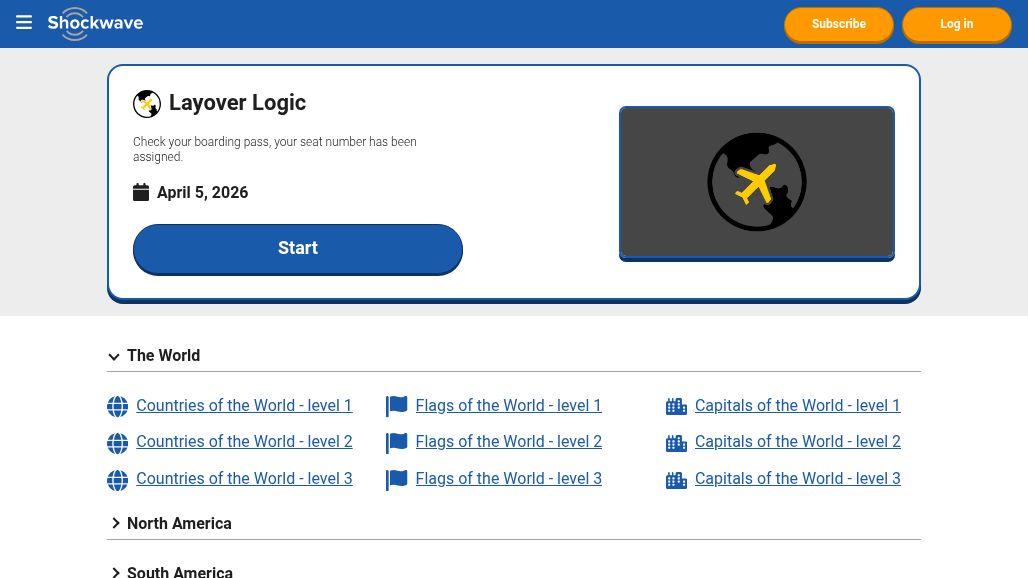Viewport: 1028px width, 578px height.
Task: Click the Shockwave logo
Action: coord(96,23)
